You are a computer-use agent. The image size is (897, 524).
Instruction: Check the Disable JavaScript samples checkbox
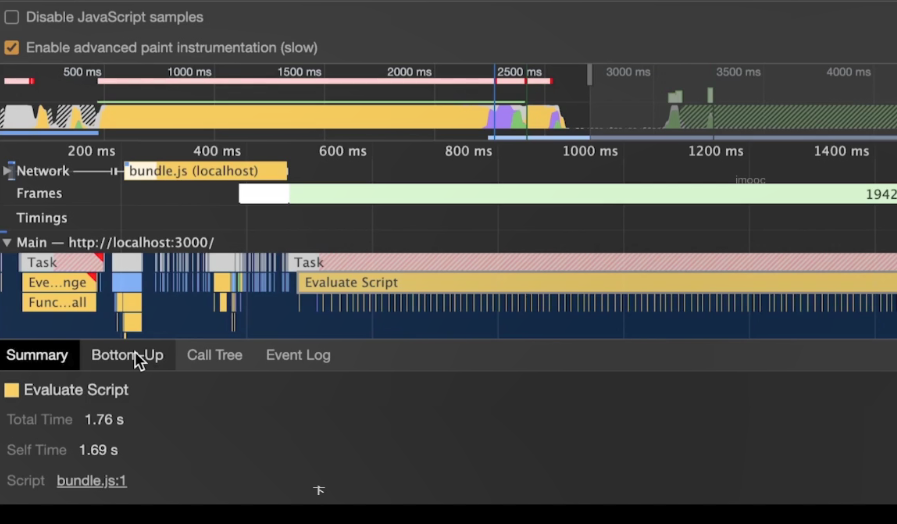pos(11,17)
